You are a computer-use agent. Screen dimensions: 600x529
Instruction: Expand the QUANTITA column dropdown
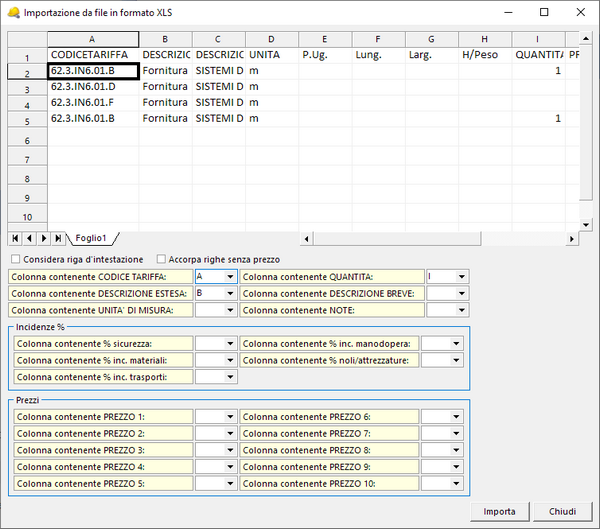pos(459,277)
